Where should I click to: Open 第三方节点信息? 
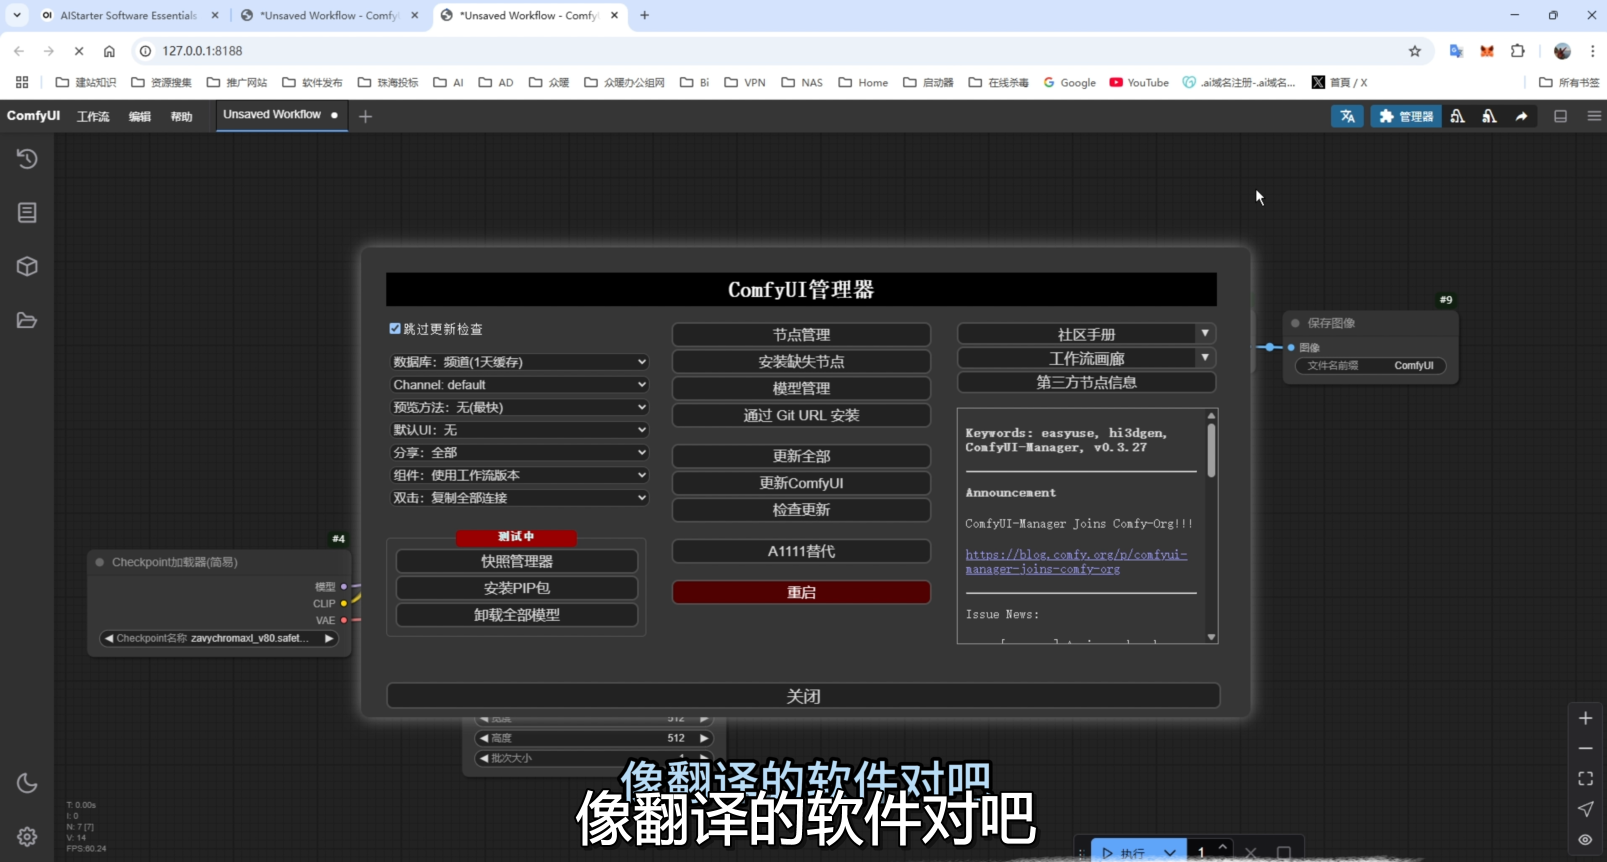click(x=1086, y=382)
